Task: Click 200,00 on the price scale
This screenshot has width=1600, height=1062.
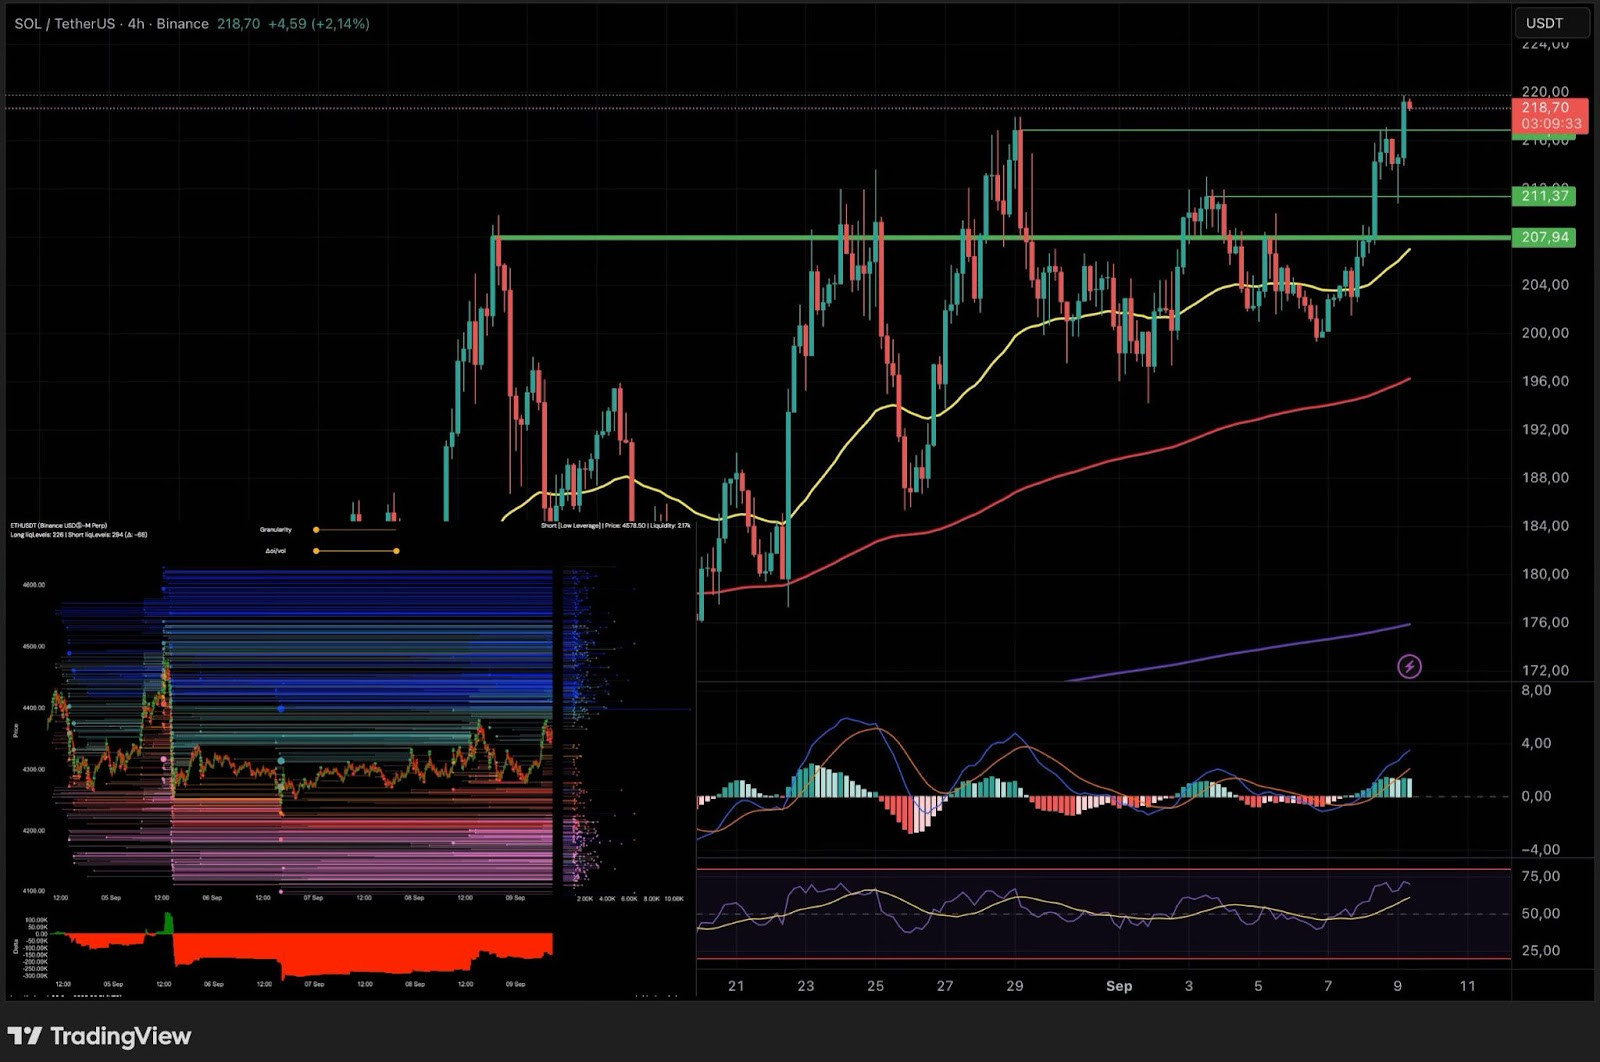Action: click(1545, 332)
